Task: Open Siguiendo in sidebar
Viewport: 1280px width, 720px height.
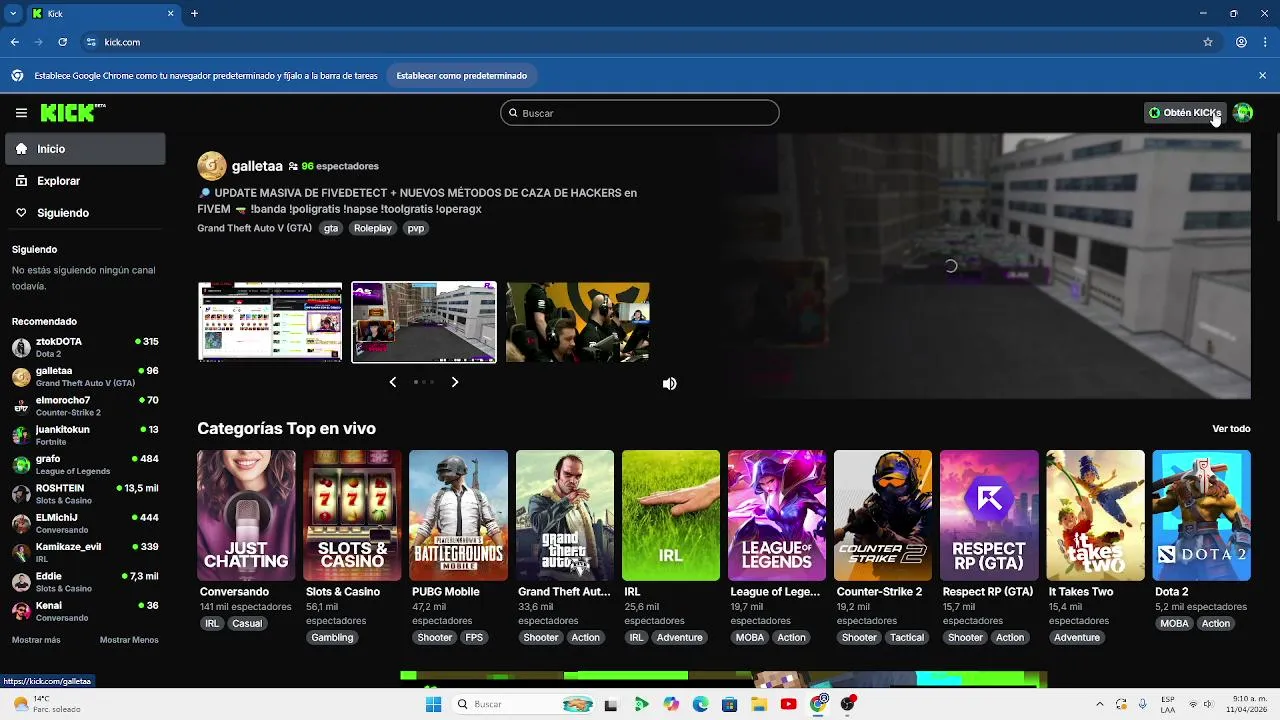Action: pos(84,213)
